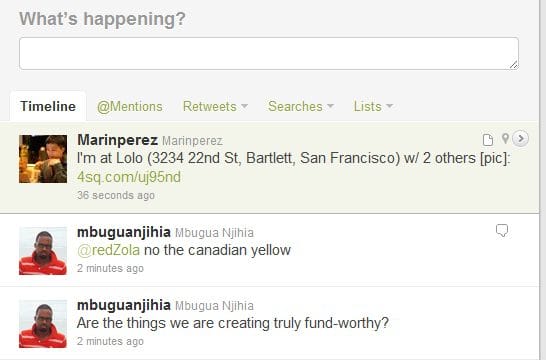Click the location pin on Marinperez's tweet
Screen dimensions: 546x360
pyautogui.click(x=505, y=139)
